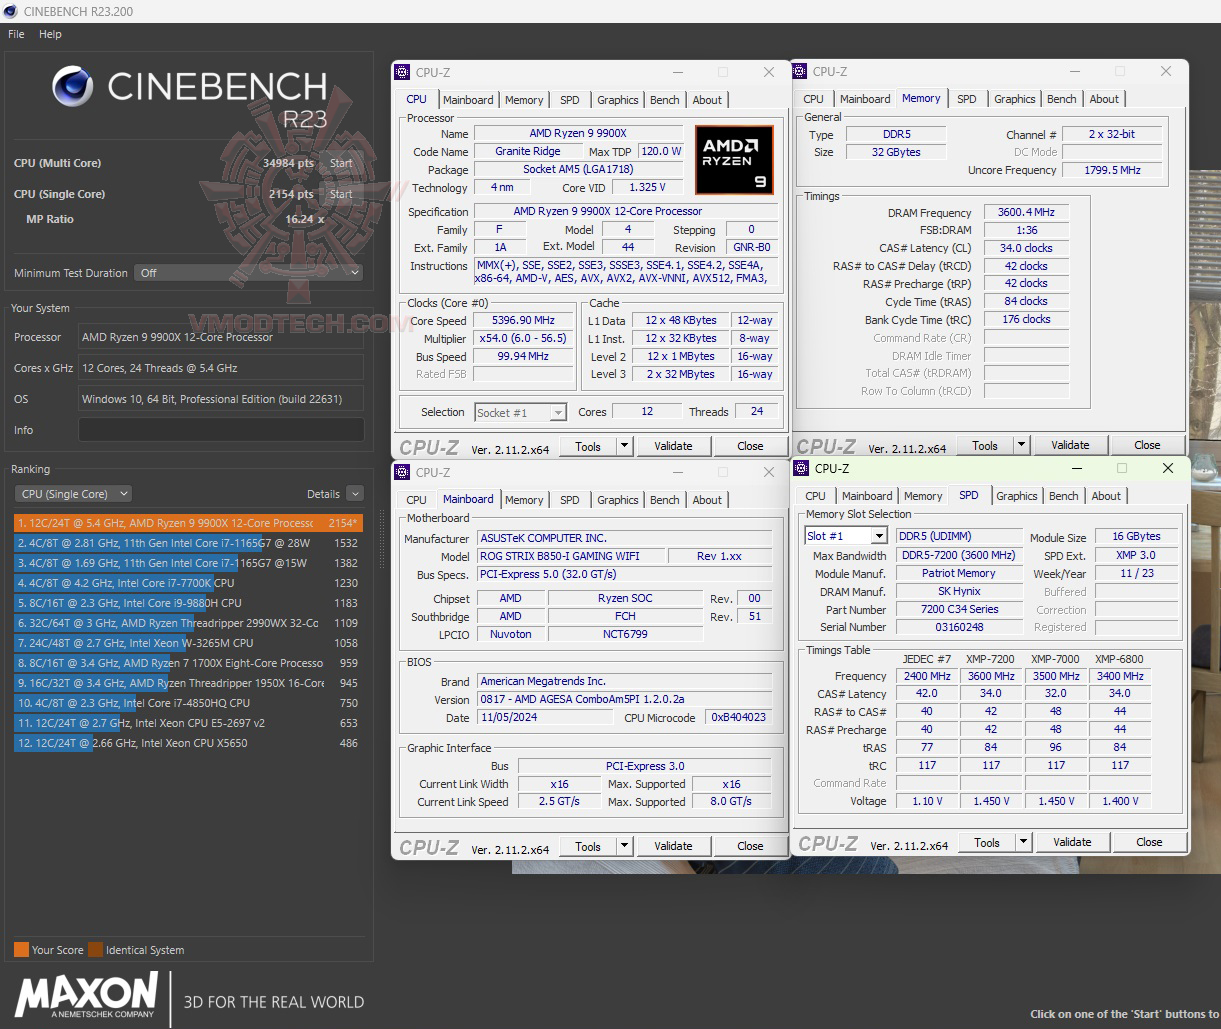Click the CPU-Z Memory window title icon
This screenshot has width=1221, height=1029.
point(799,71)
